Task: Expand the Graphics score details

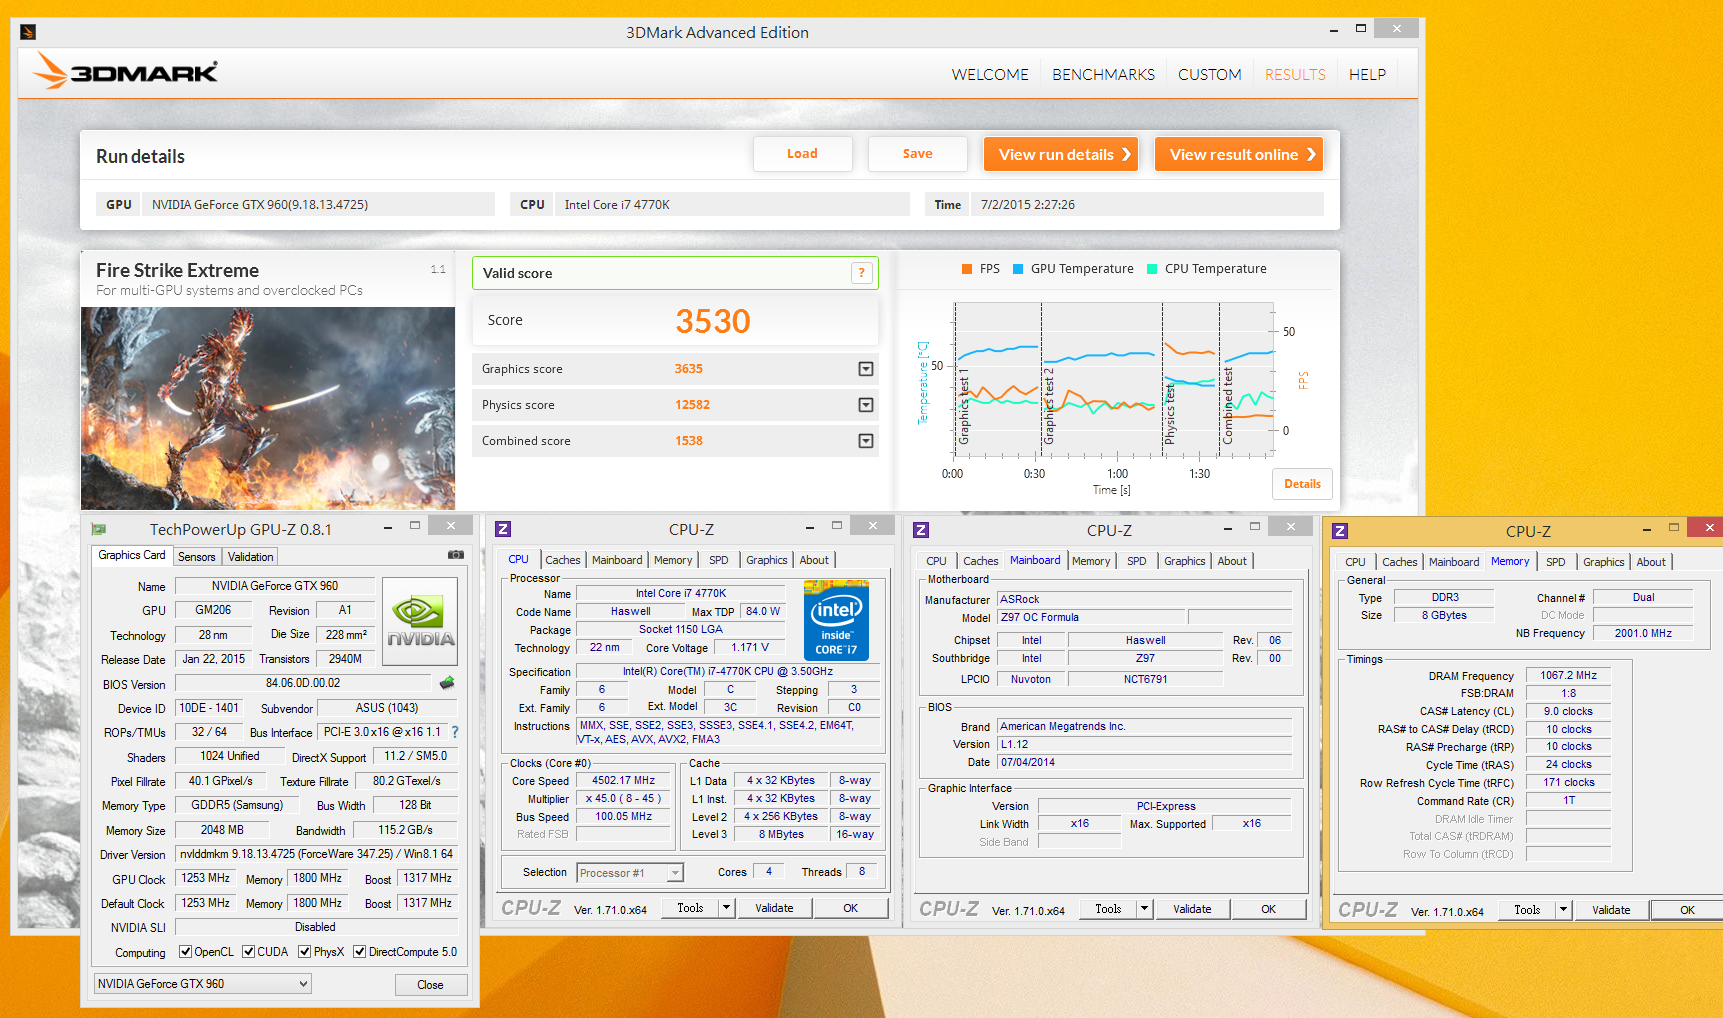Action: click(x=866, y=369)
